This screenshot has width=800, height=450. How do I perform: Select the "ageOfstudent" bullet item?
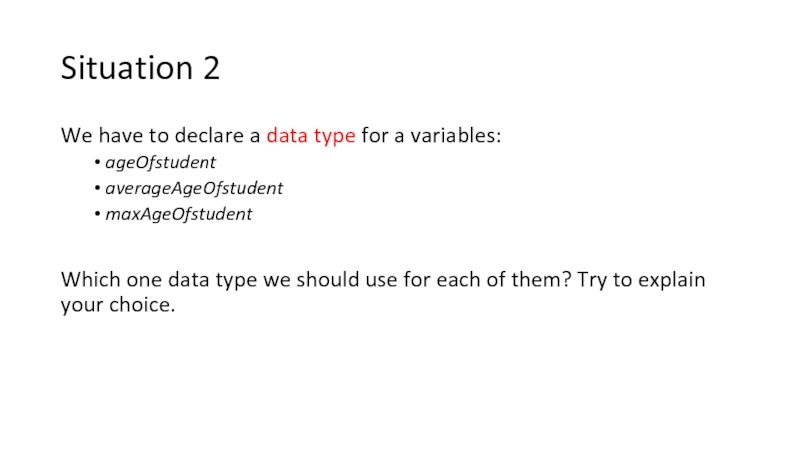[160, 162]
